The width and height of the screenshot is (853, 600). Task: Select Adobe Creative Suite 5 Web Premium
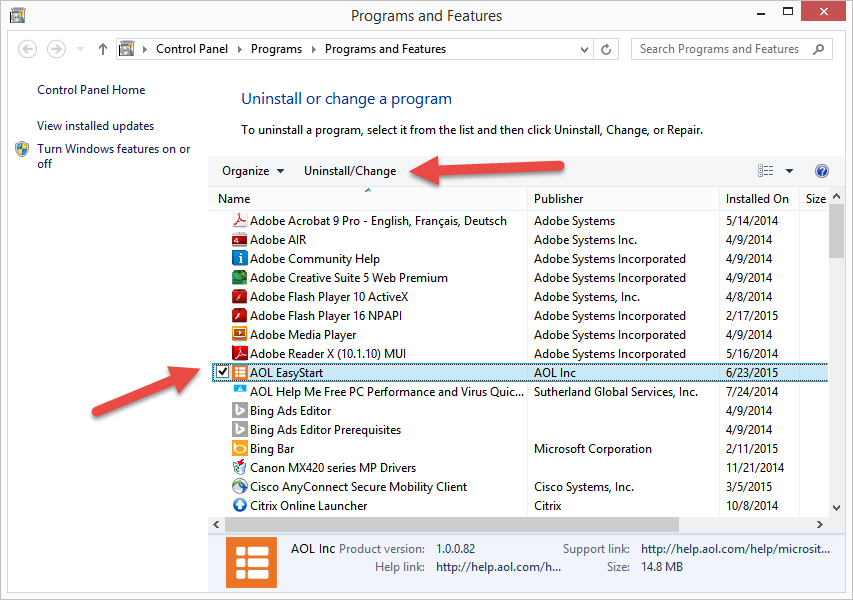349,278
